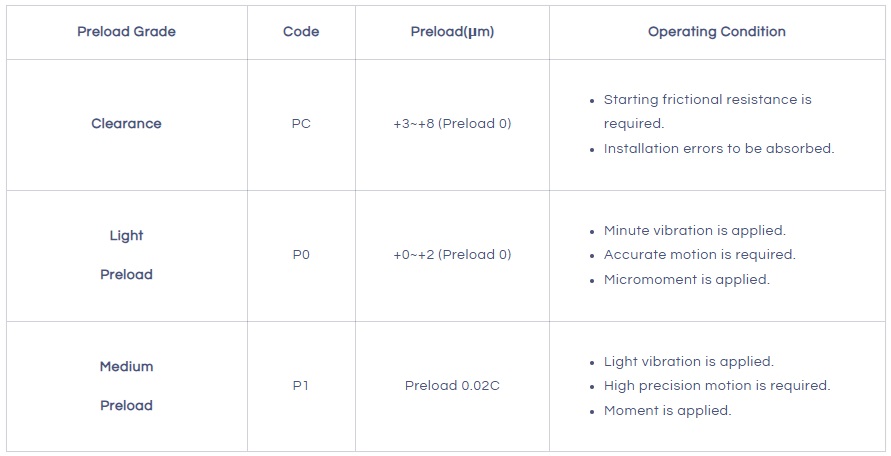Screen dimensions: 891x456
Task: Click the Light Preload grade cell
Action: point(126,255)
